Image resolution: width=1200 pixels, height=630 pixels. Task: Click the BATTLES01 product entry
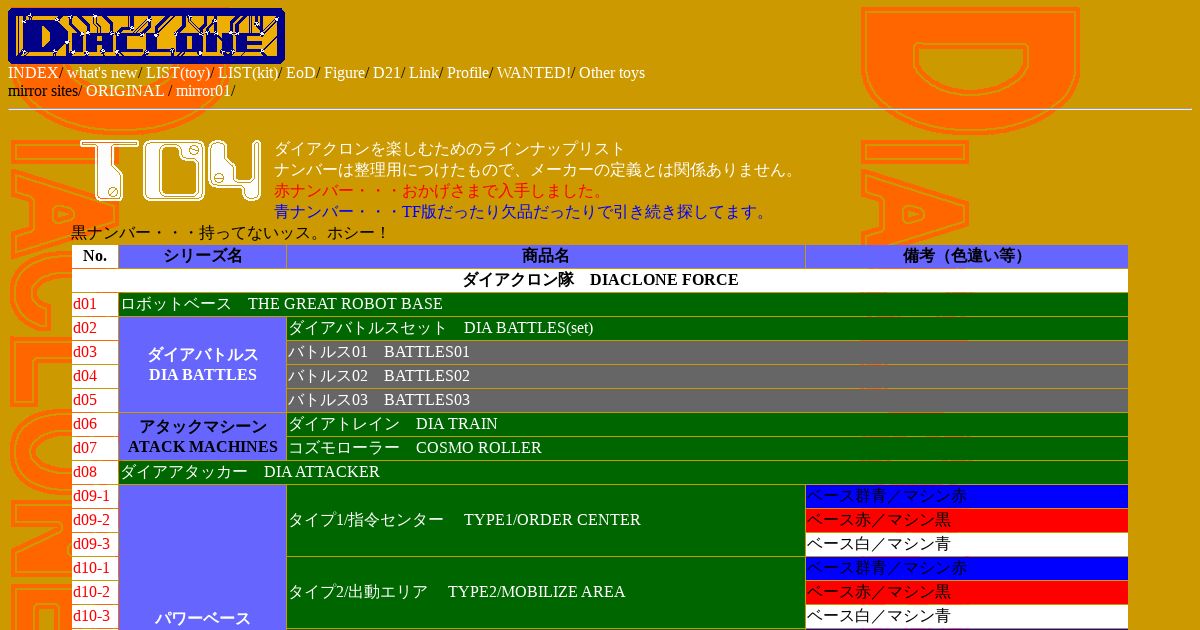coord(707,352)
